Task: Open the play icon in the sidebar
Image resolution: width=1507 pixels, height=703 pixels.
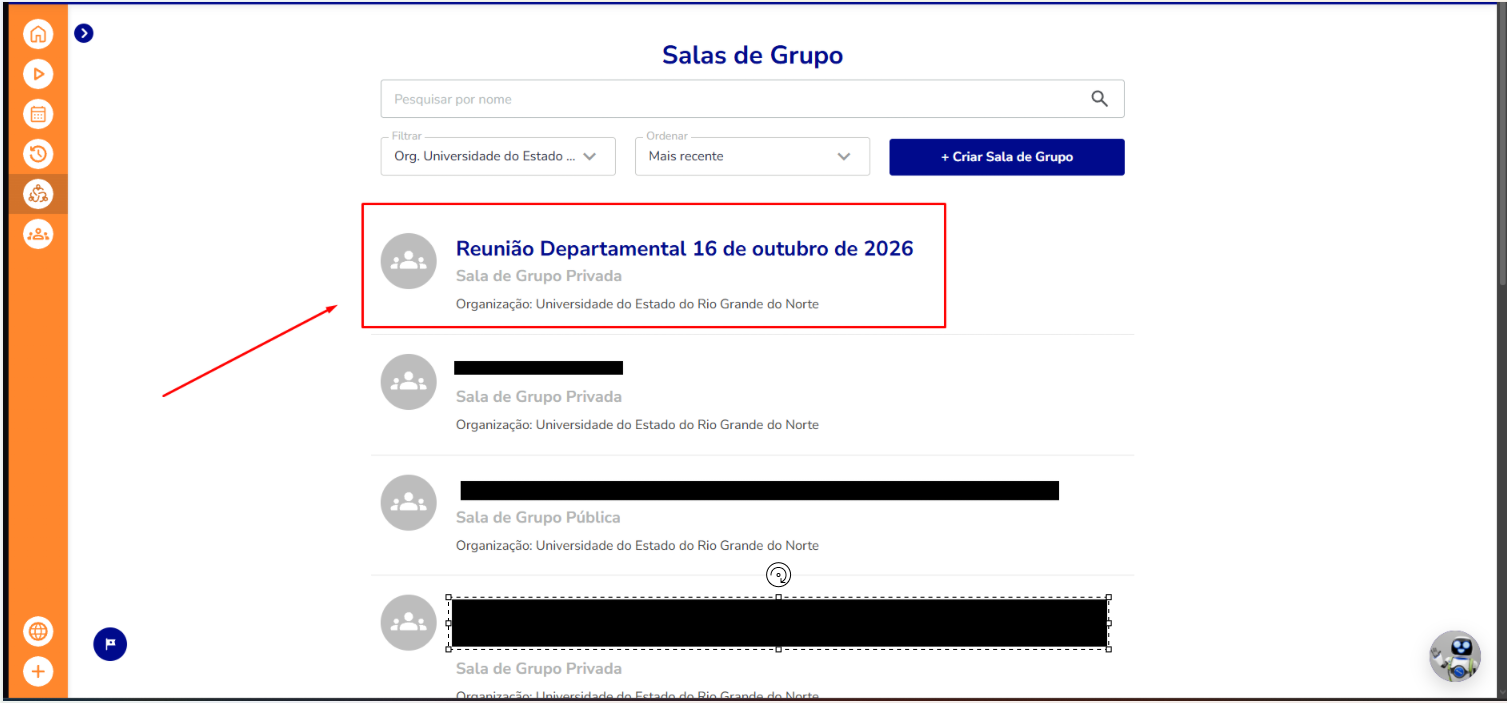Action: pyautogui.click(x=38, y=73)
